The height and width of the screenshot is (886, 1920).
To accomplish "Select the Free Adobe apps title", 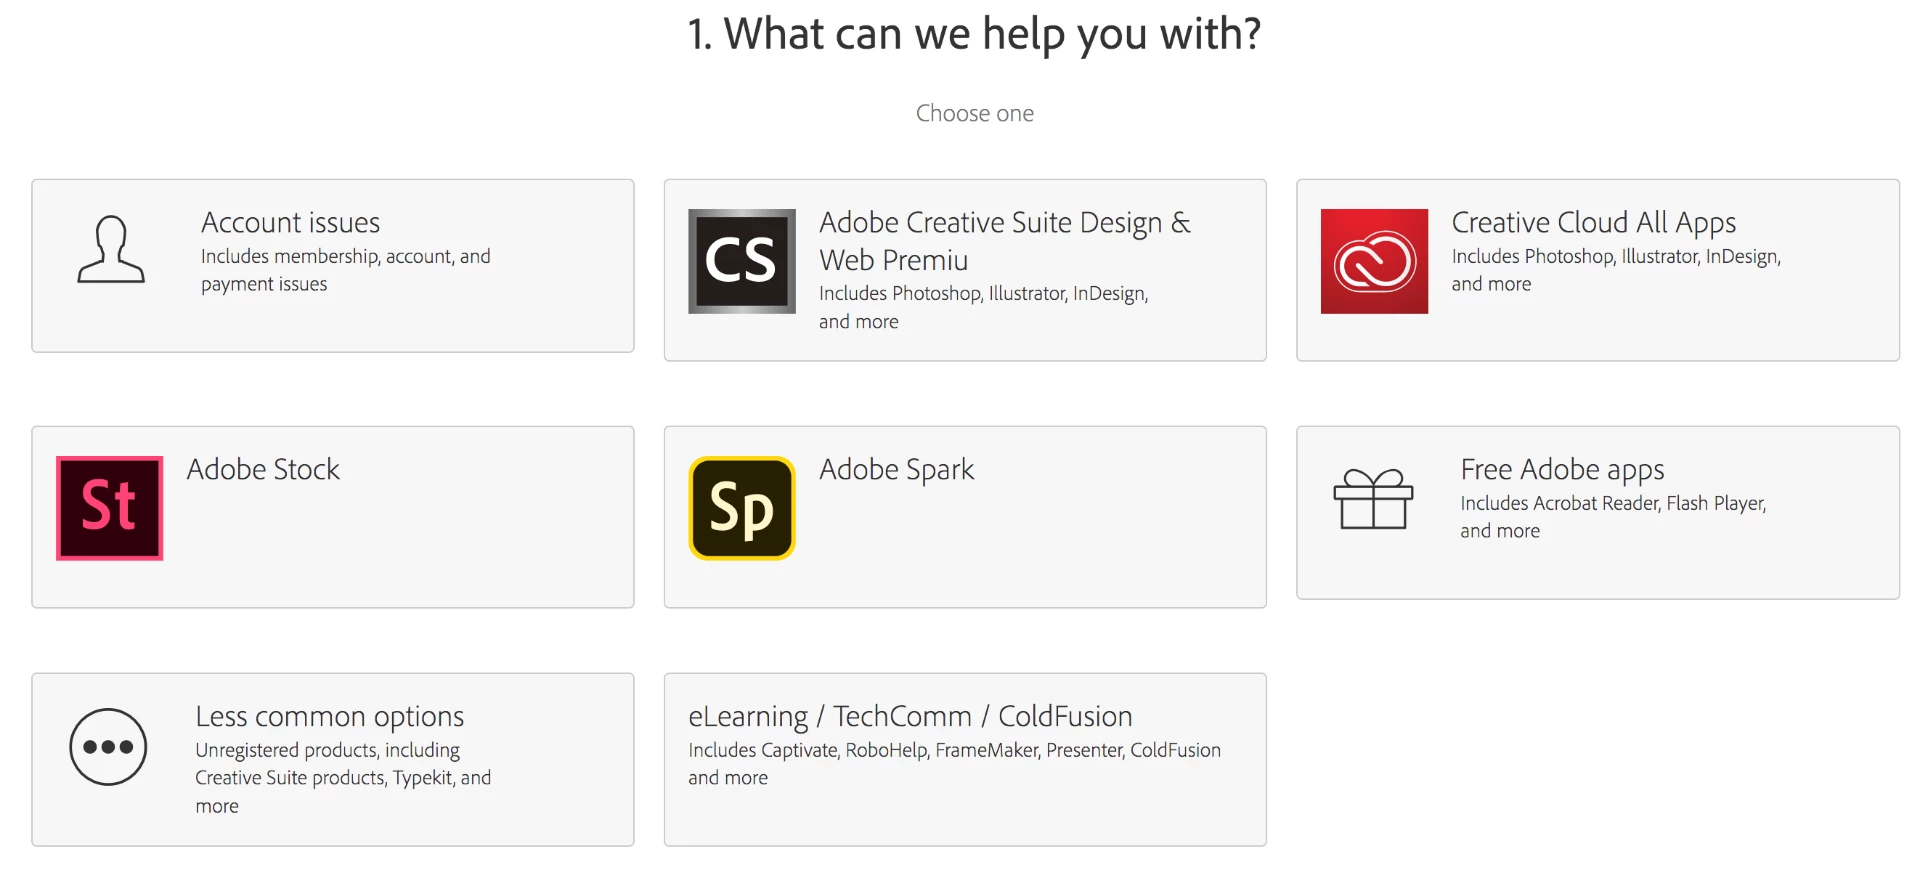I will tap(1562, 469).
